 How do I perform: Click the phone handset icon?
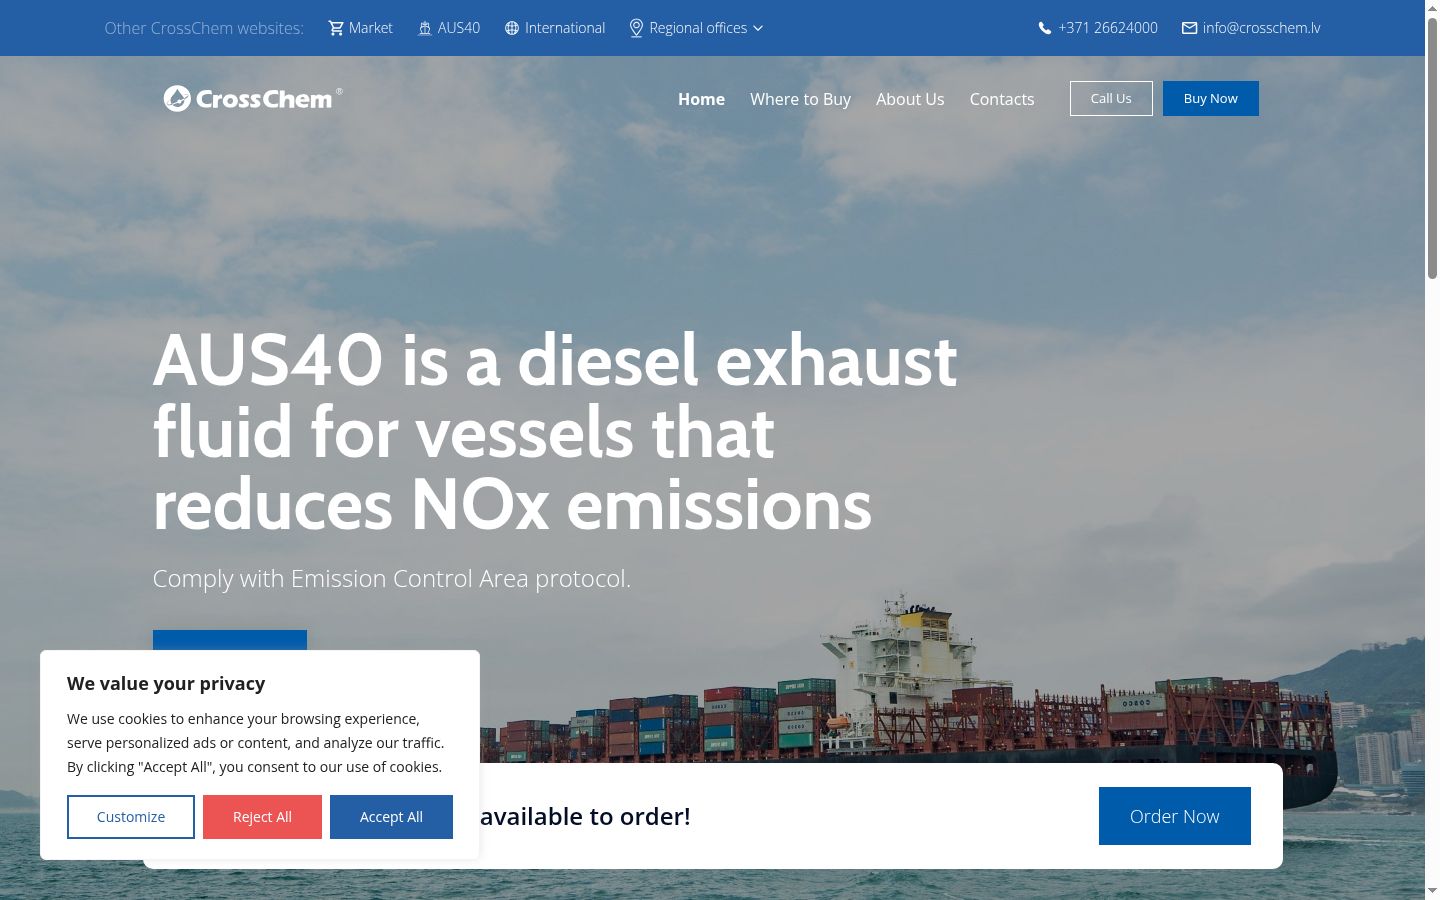click(1045, 28)
